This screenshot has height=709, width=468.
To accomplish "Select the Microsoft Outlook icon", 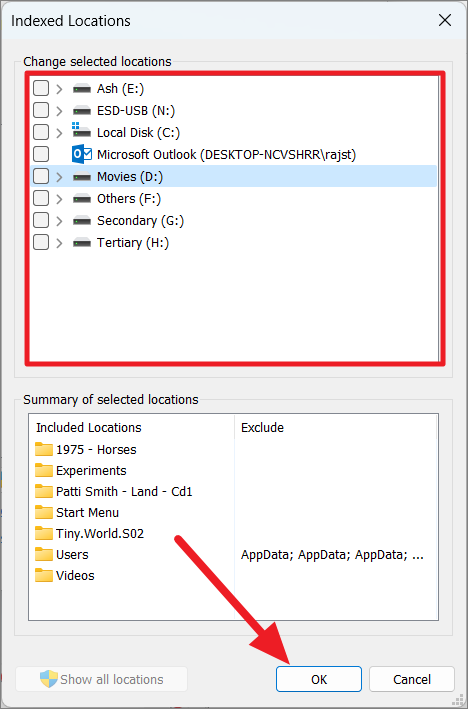I will pyautogui.click(x=82, y=155).
